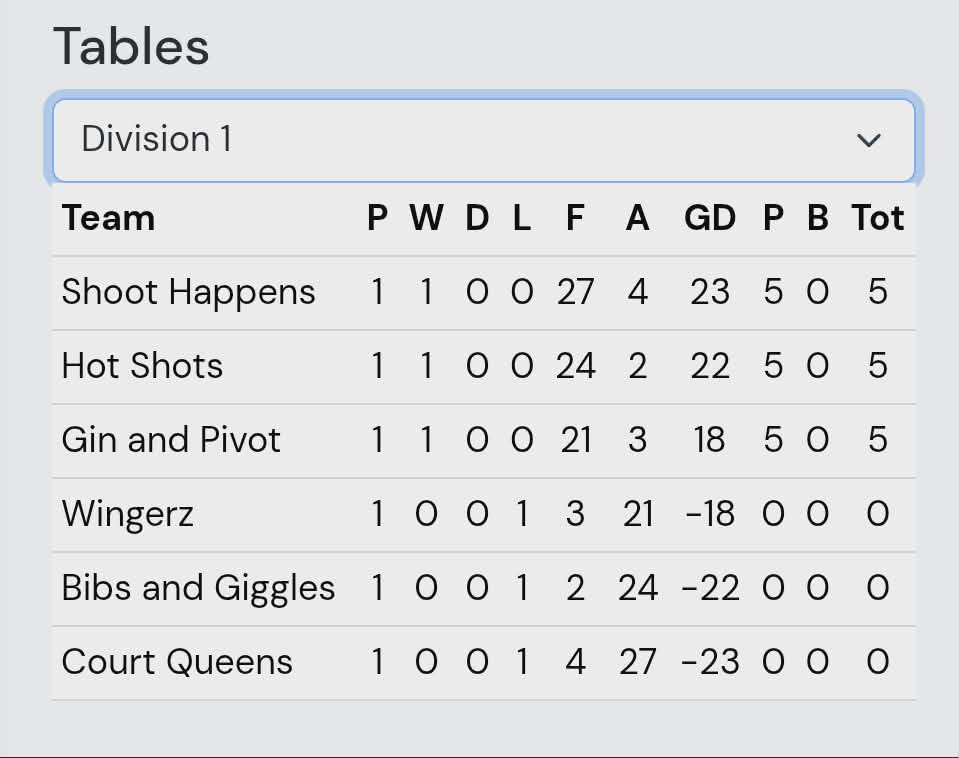Click the Tot column header
Image resolution: width=959 pixels, height=758 pixels.
coord(878,218)
